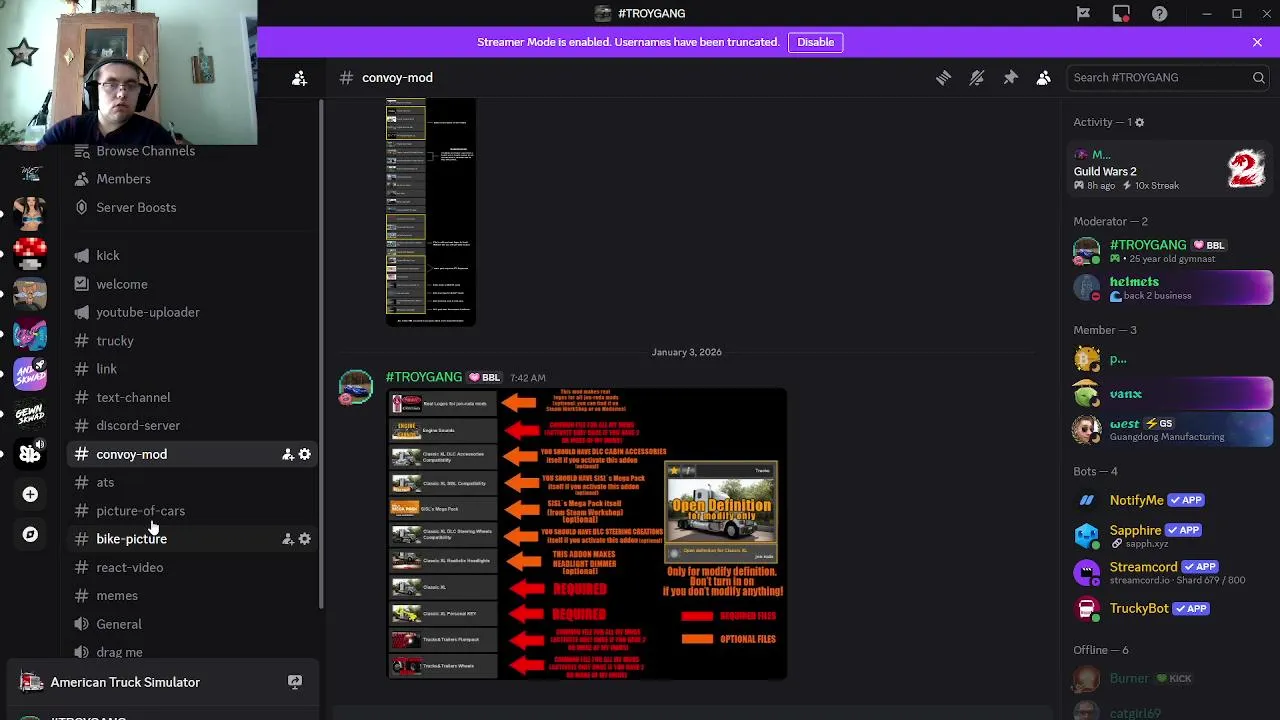
Task: Open Sapphire bot profile
Action: coord(1170,536)
